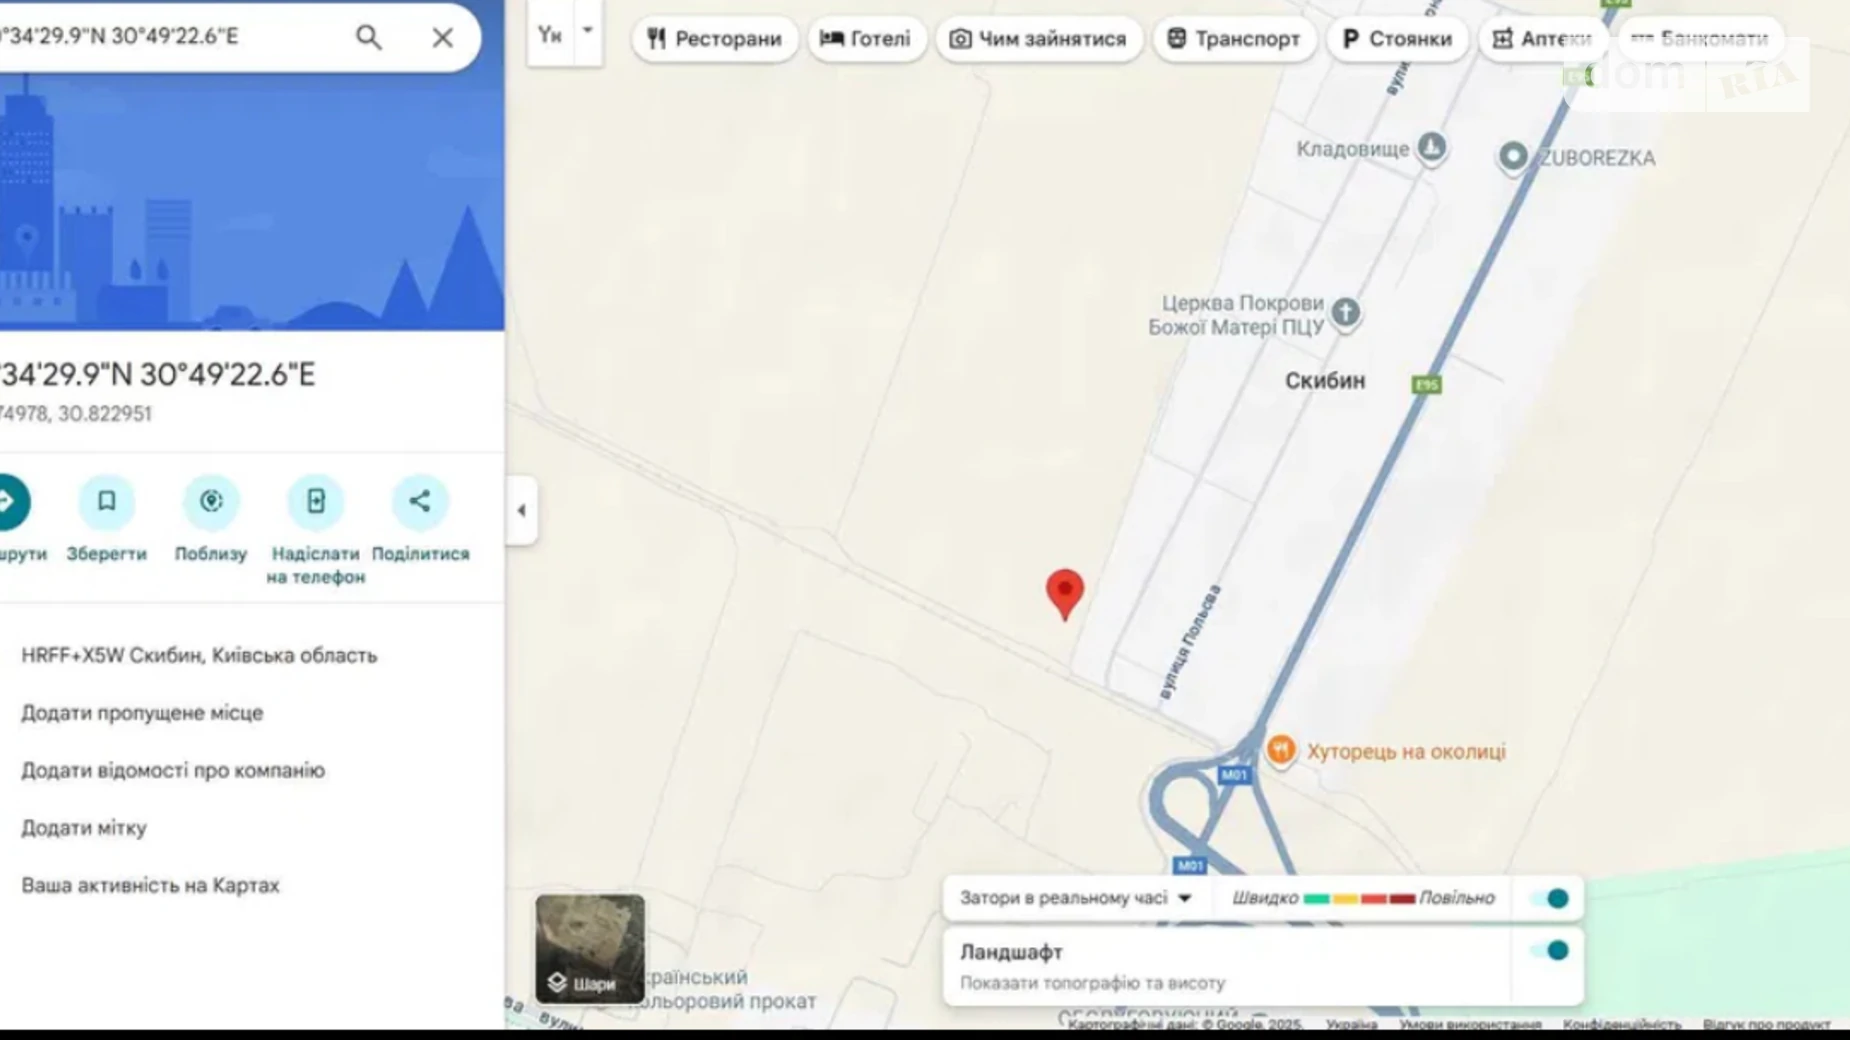This screenshot has height=1040, width=1850.
Task: Open the Транспорт category chip
Action: point(1233,39)
